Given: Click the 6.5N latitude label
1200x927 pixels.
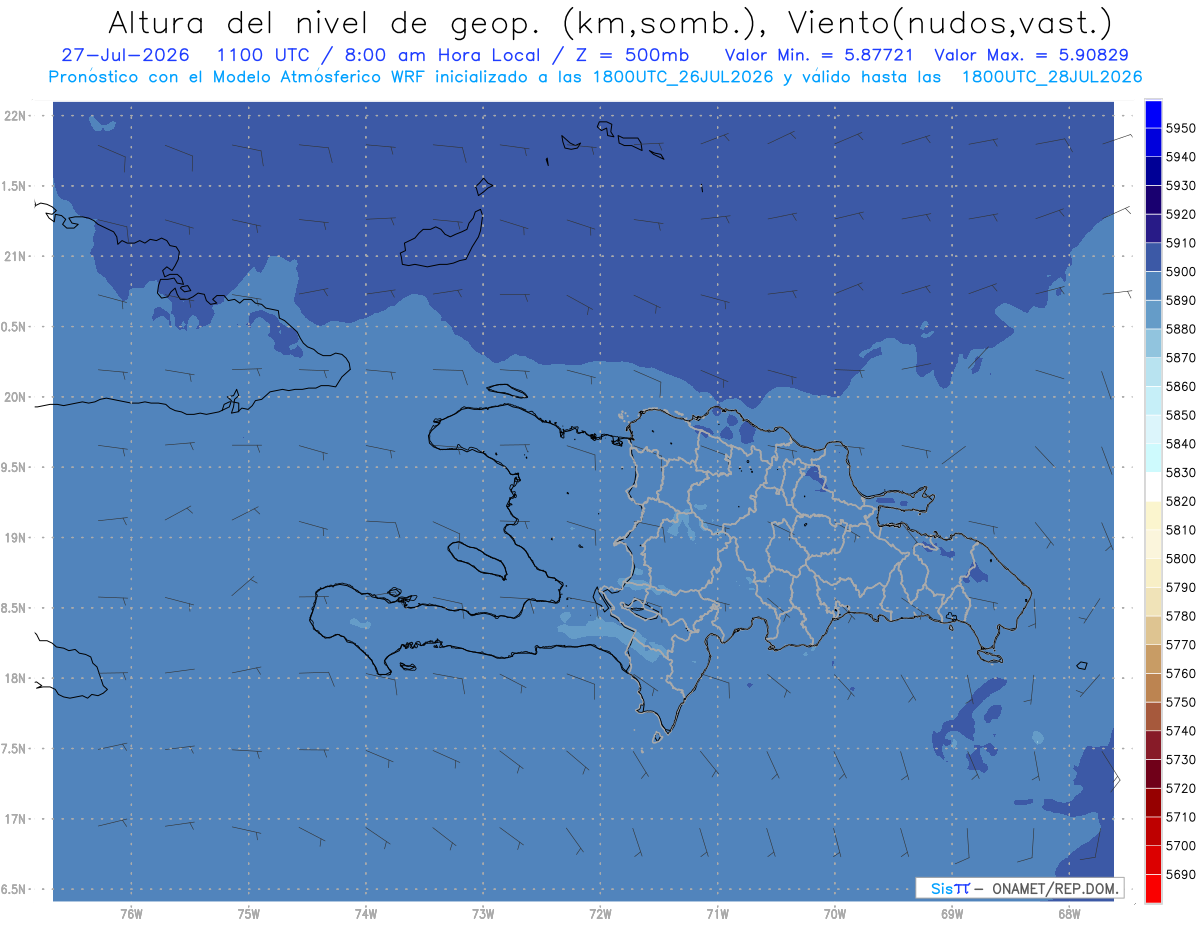Looking at the screenshot, I should click(15, 890).
